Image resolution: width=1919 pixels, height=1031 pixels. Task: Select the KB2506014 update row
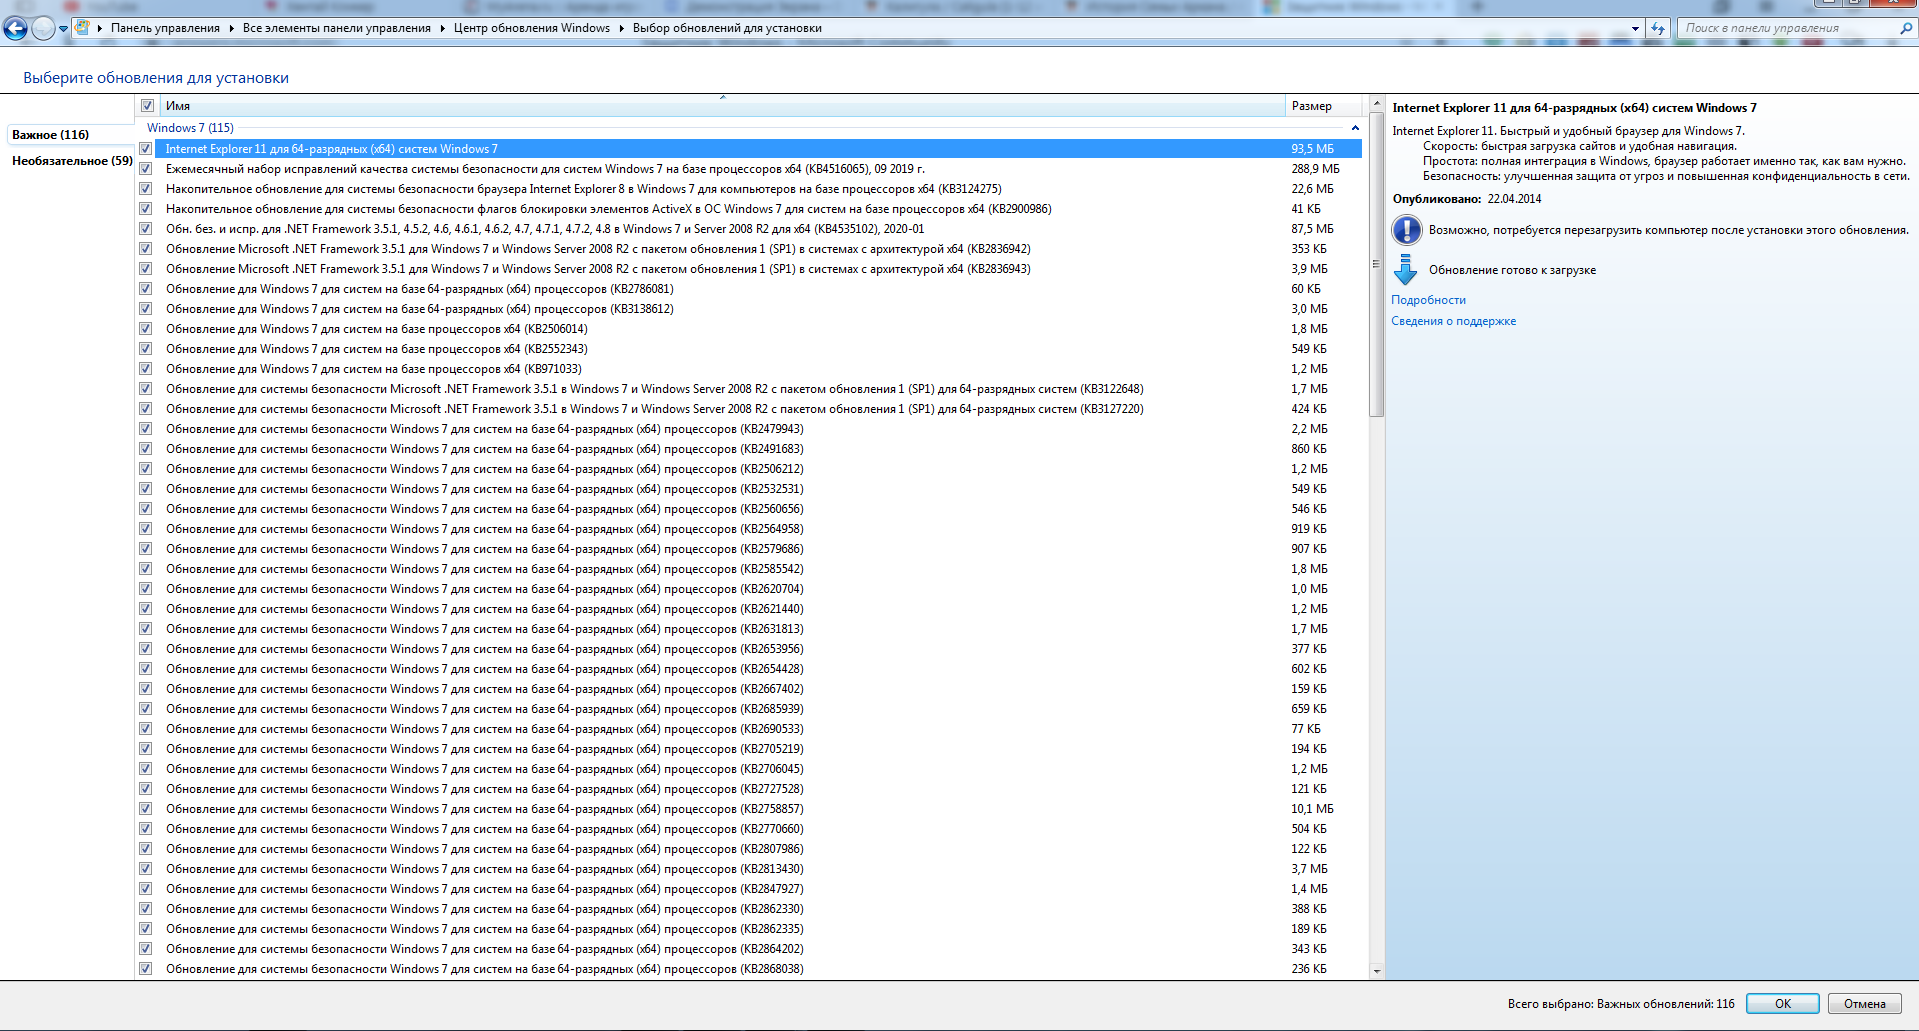point(749,329)
